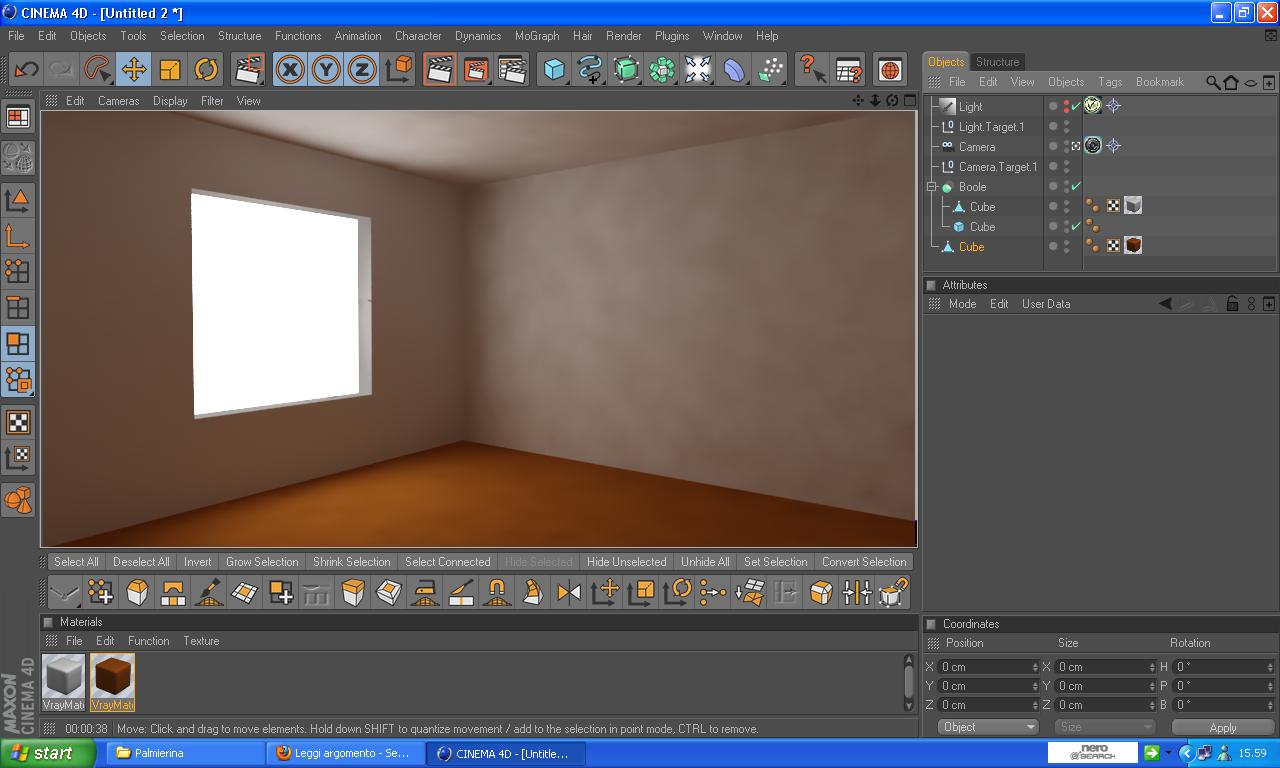Screen dimensions: 1280x768
Task: Click the Apply button in Coordinates
Action: (1222, 727)
